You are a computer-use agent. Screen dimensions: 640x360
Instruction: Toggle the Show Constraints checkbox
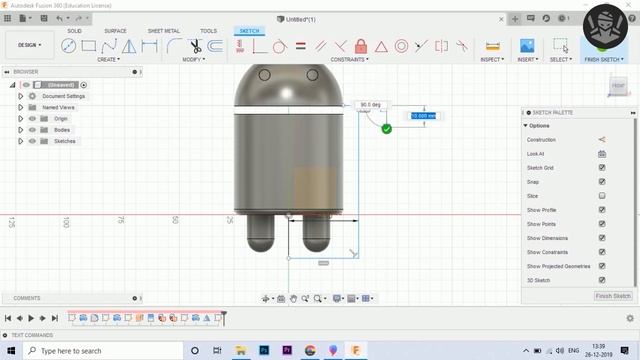pos(602,252)
